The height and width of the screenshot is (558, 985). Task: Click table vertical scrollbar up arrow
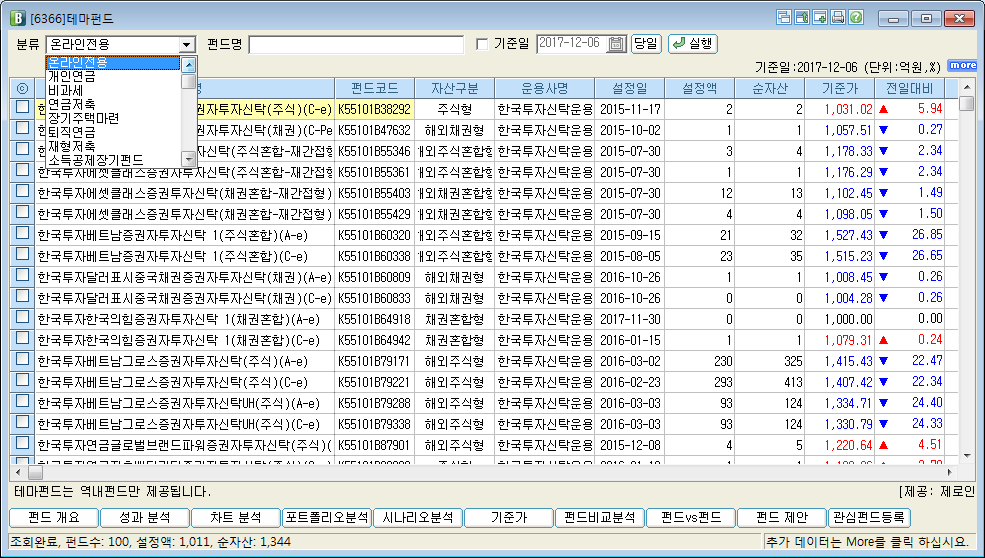coord(967,87)
